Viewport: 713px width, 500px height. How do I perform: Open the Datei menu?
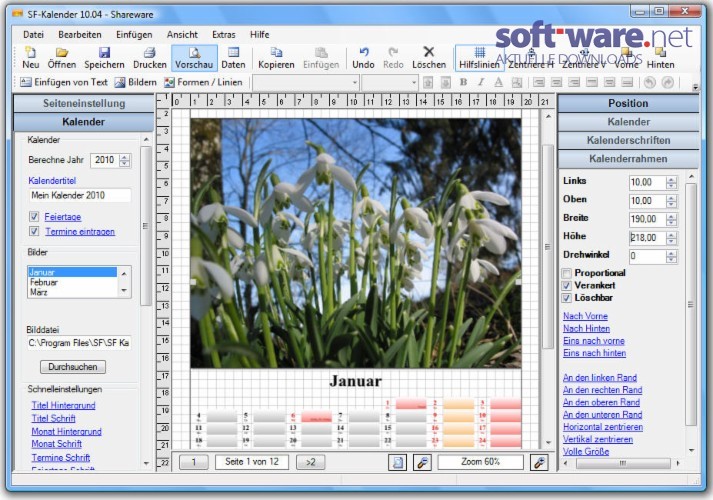tap(33, 35)
